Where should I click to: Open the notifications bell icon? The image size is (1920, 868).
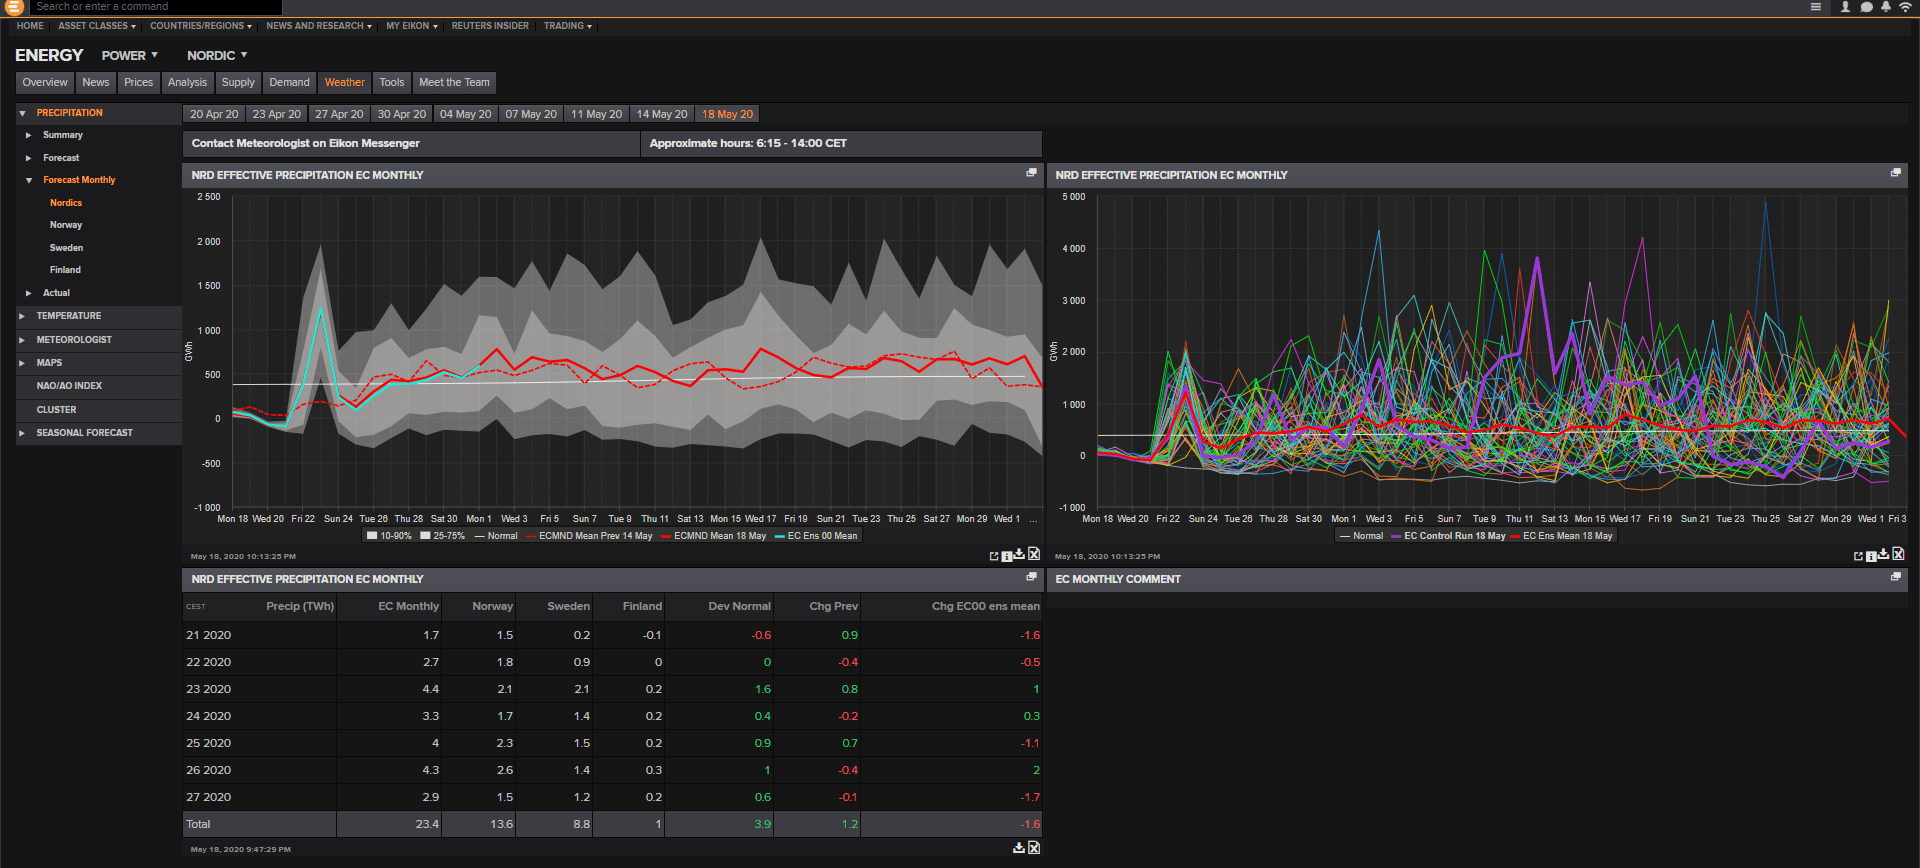point(1886,7)
